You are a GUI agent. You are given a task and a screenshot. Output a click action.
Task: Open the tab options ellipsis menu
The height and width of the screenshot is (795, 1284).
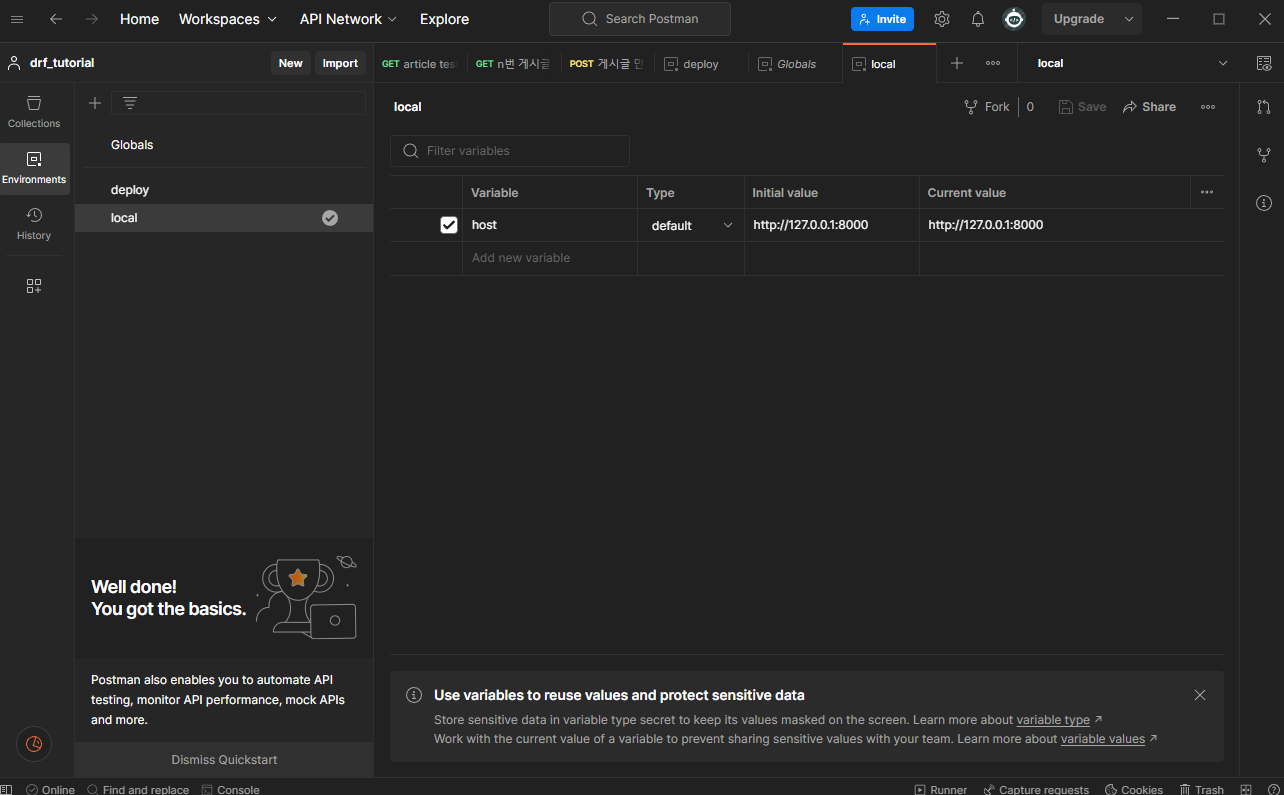click(993, 63)
